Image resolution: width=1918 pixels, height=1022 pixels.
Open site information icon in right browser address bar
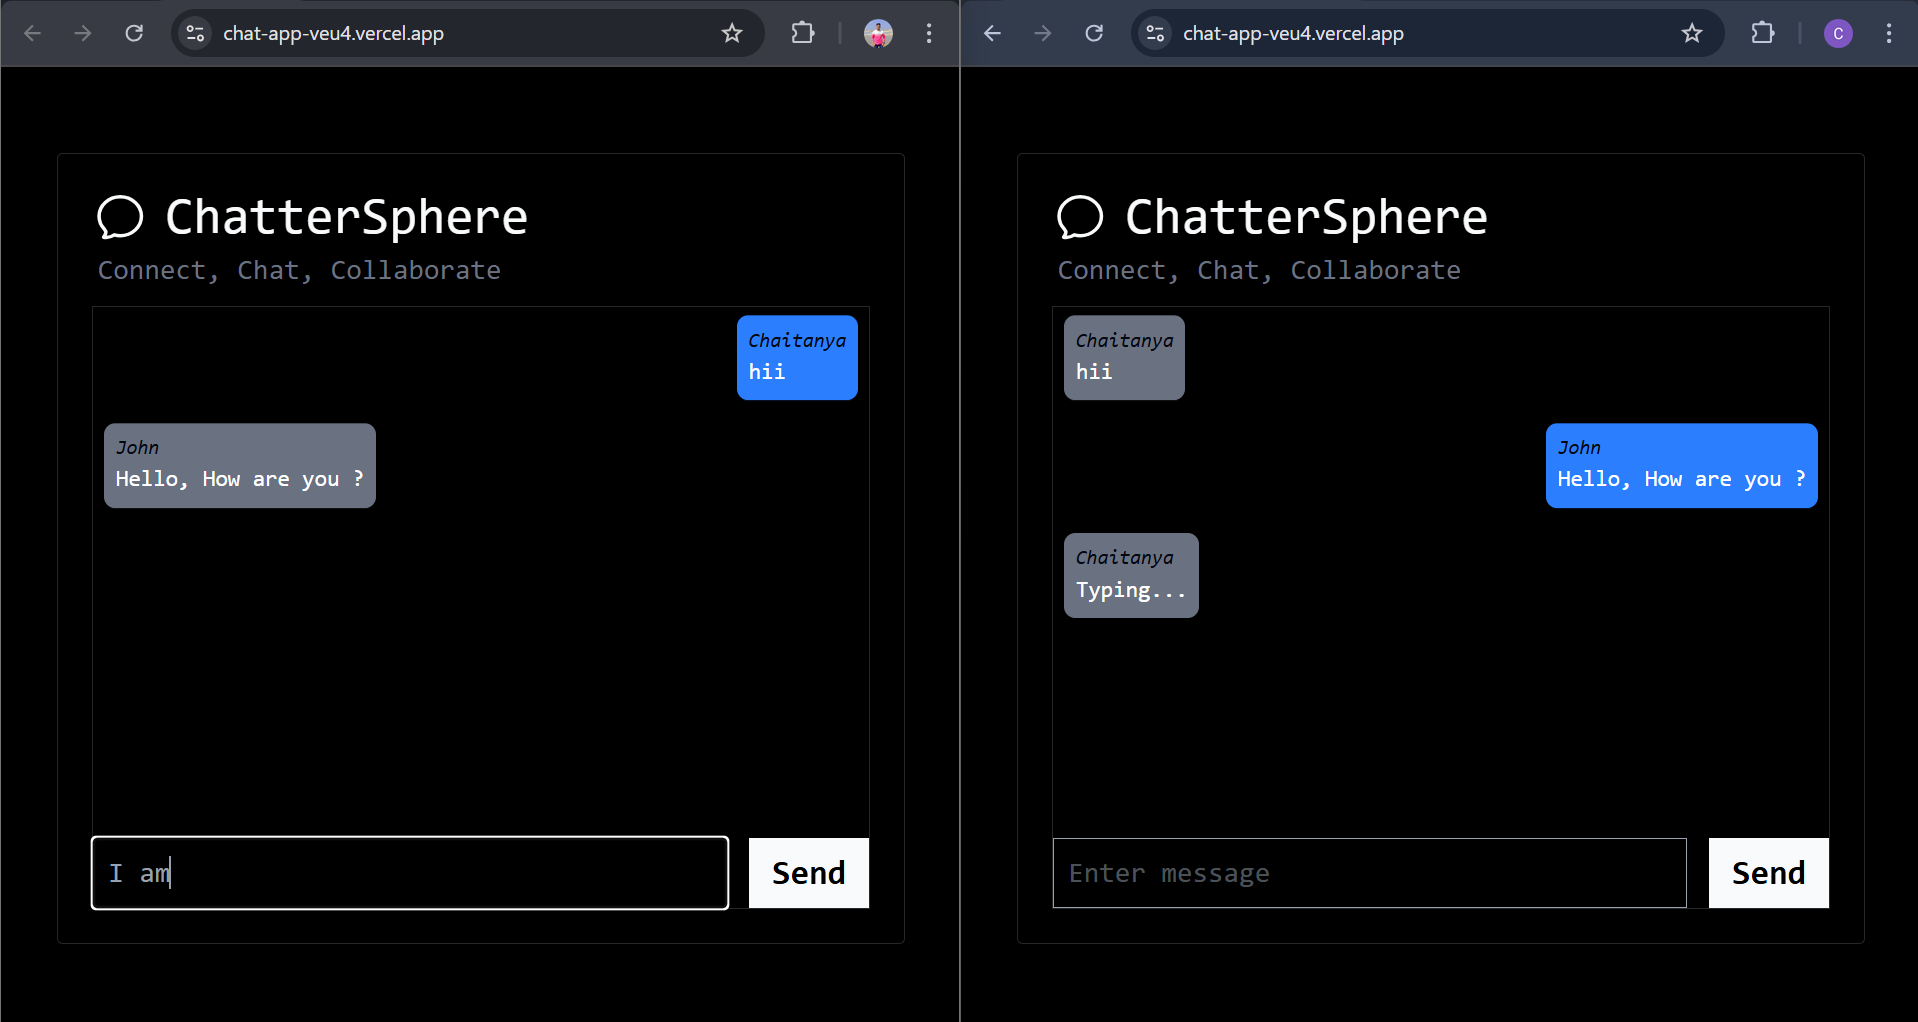(1155, 33)
